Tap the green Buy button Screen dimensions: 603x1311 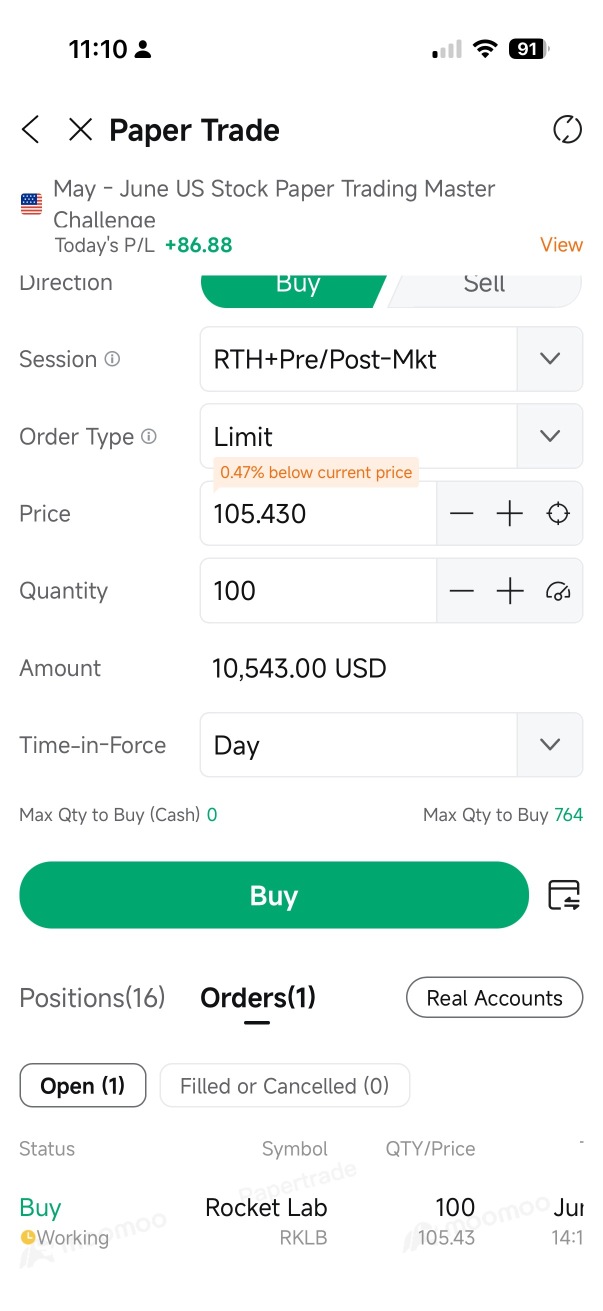pos(274,895)
